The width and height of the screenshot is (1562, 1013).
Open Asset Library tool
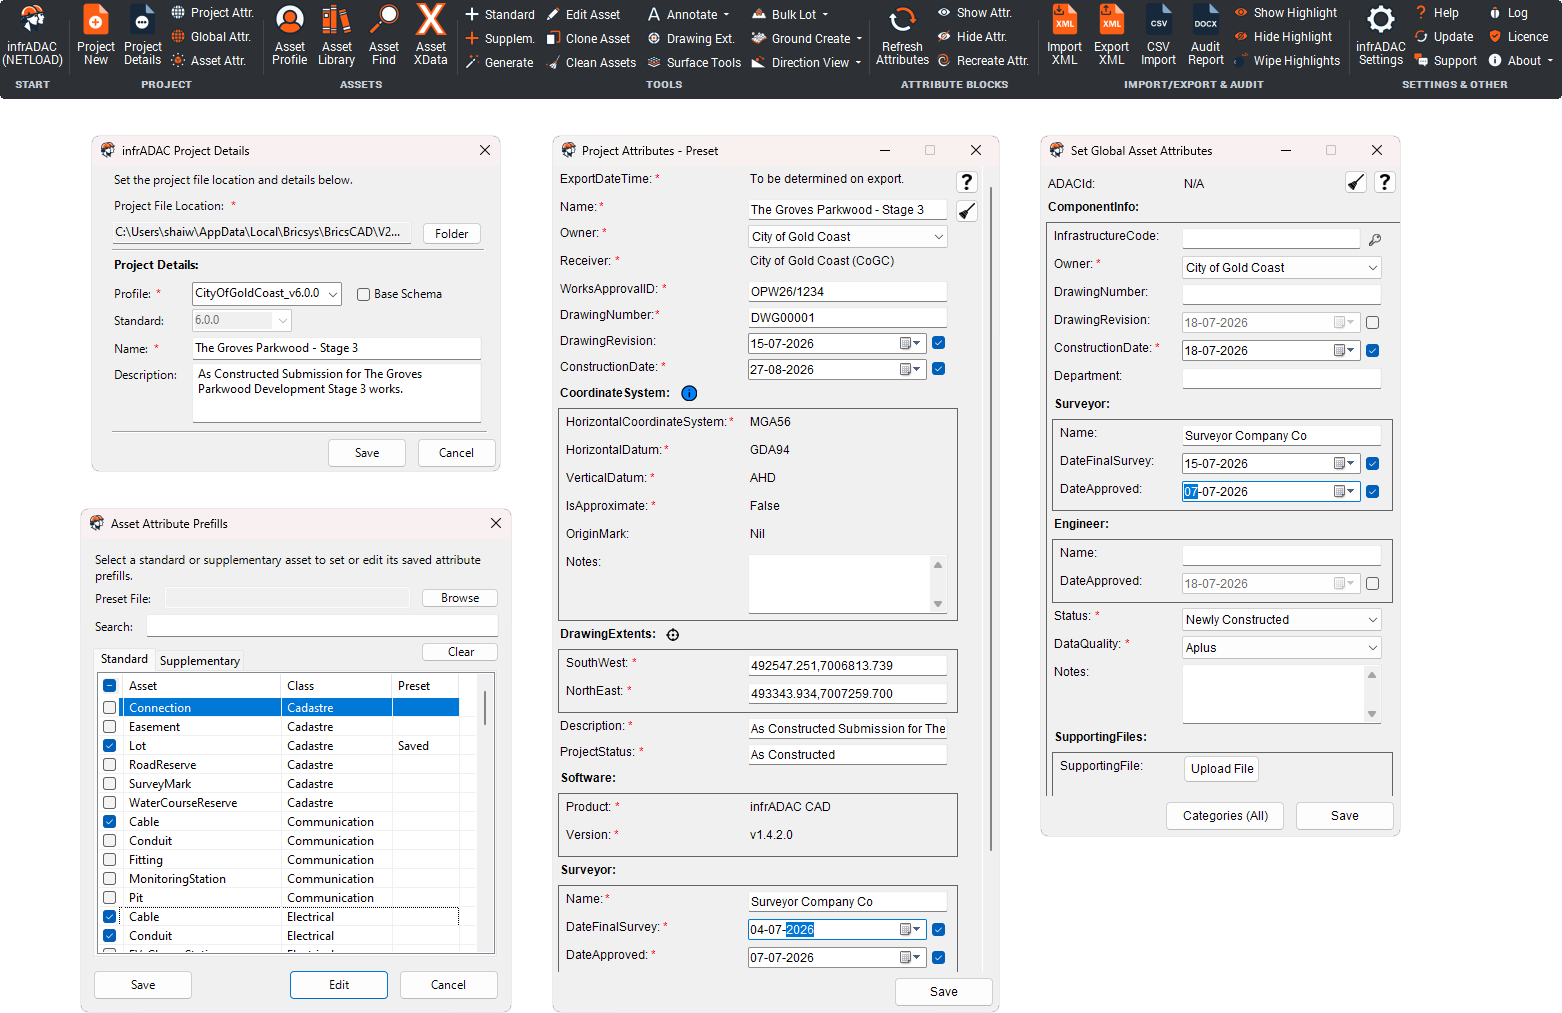click(x=336, y=35)
